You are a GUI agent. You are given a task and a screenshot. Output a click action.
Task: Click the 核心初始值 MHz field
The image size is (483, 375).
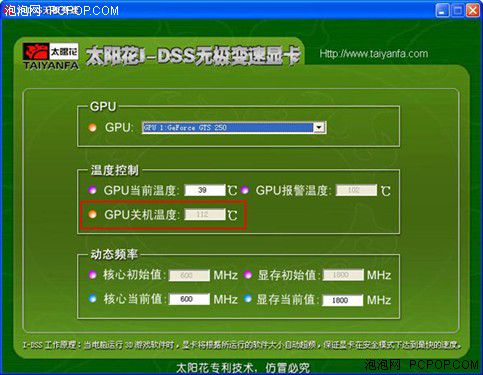click(x=189, y=275)
